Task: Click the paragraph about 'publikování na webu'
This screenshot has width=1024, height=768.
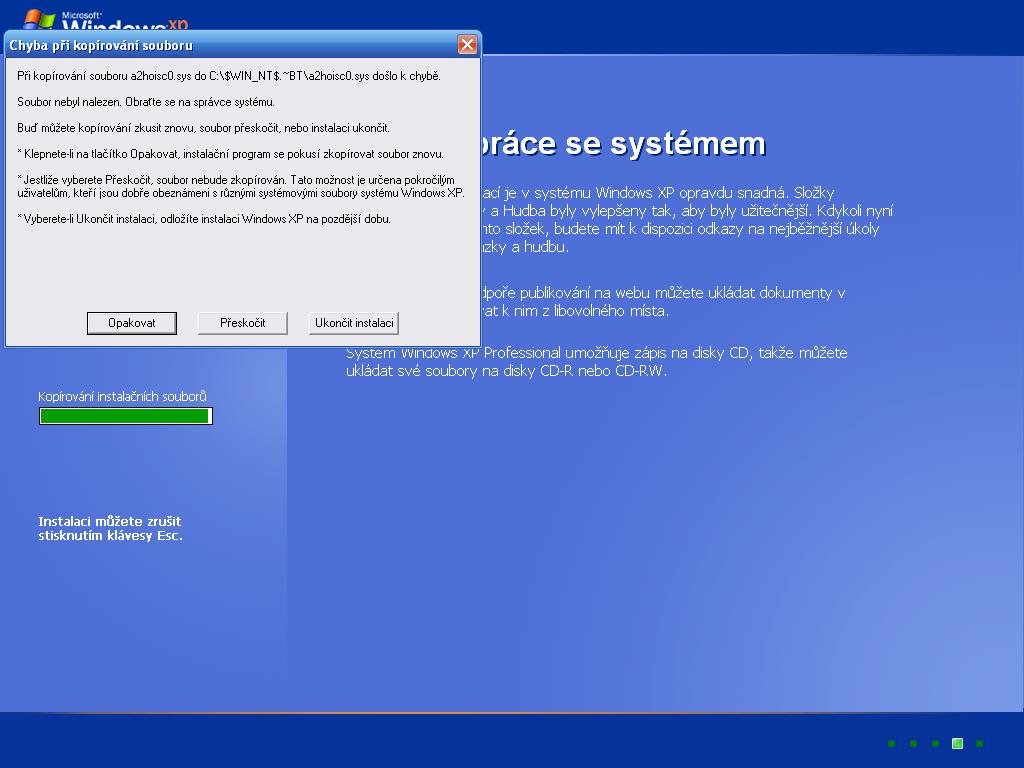Action: [x=664, y=302]
